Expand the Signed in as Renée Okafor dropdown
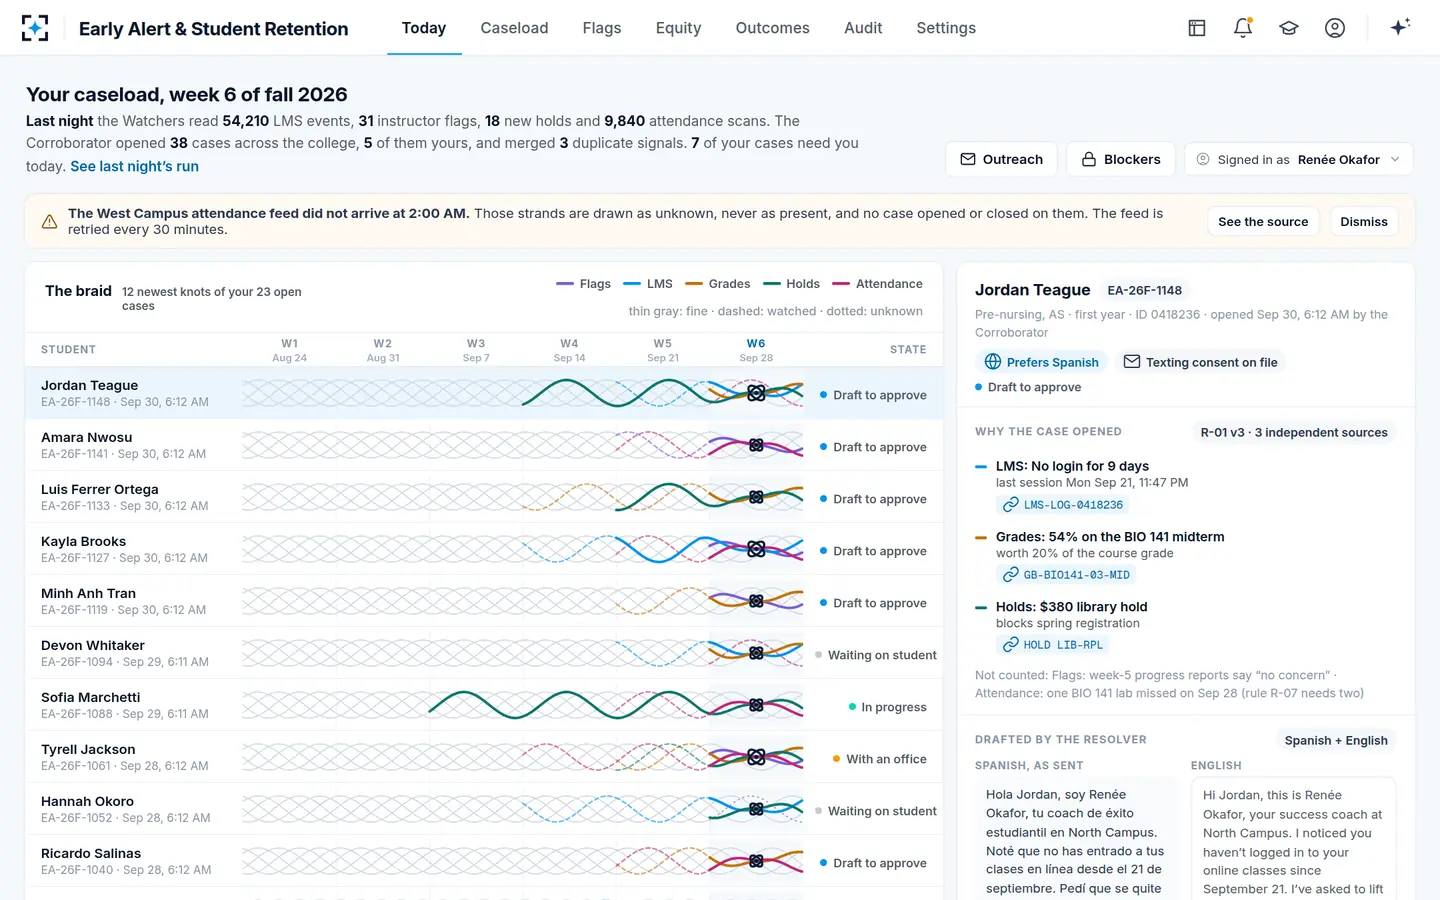Image resolution: width=1440 pixels, height=900 pixels. click(x=1299, y=159)
